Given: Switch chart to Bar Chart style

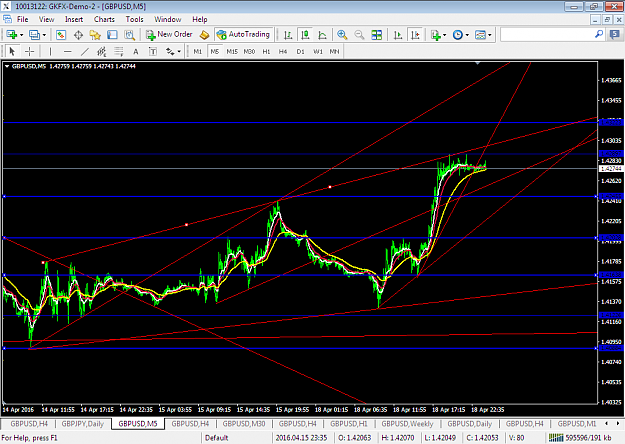Looking at the screenshot, I should click(x=288, y=35).
